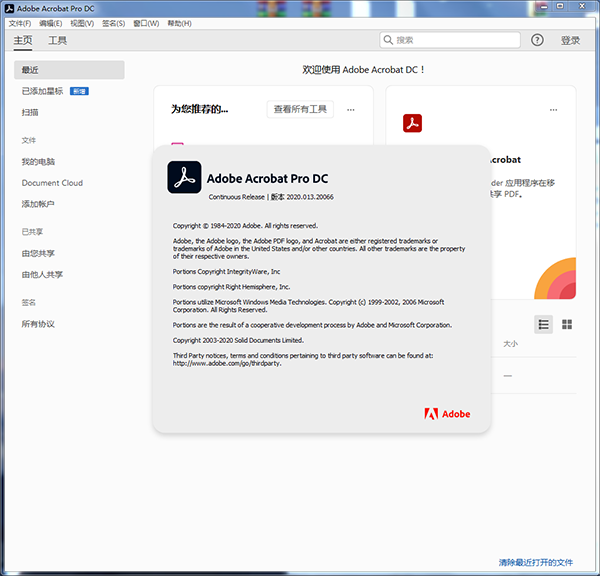This screenshot has width=600, height=576.
Task: Click the 搜索 search field
Action: pyautogui.click(x=450, y=40)
